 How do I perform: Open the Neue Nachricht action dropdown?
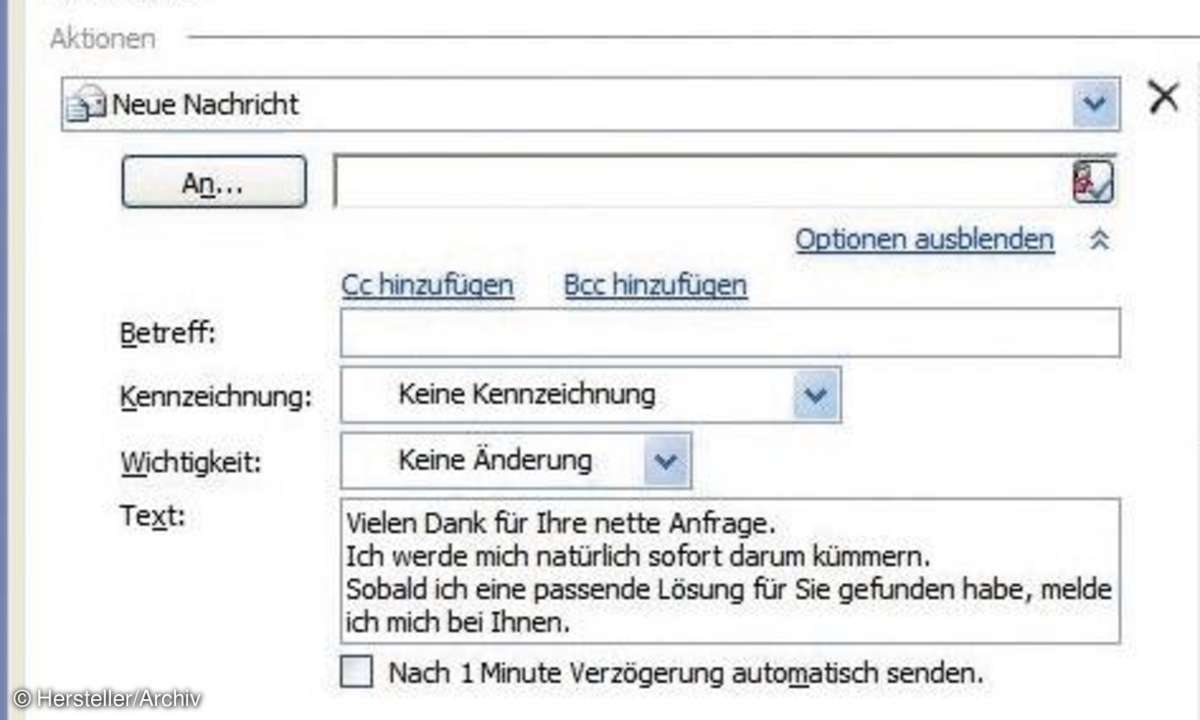tap(1094, 104)
